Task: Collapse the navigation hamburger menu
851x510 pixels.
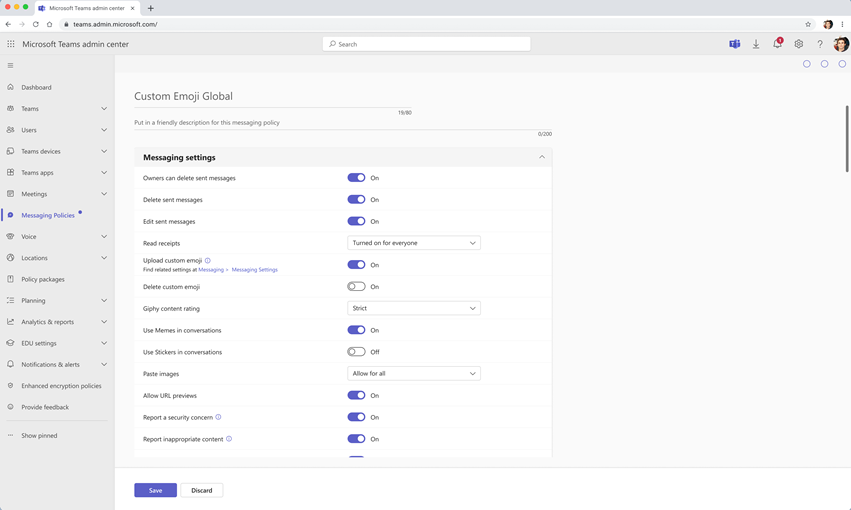Action: [10, 66]
